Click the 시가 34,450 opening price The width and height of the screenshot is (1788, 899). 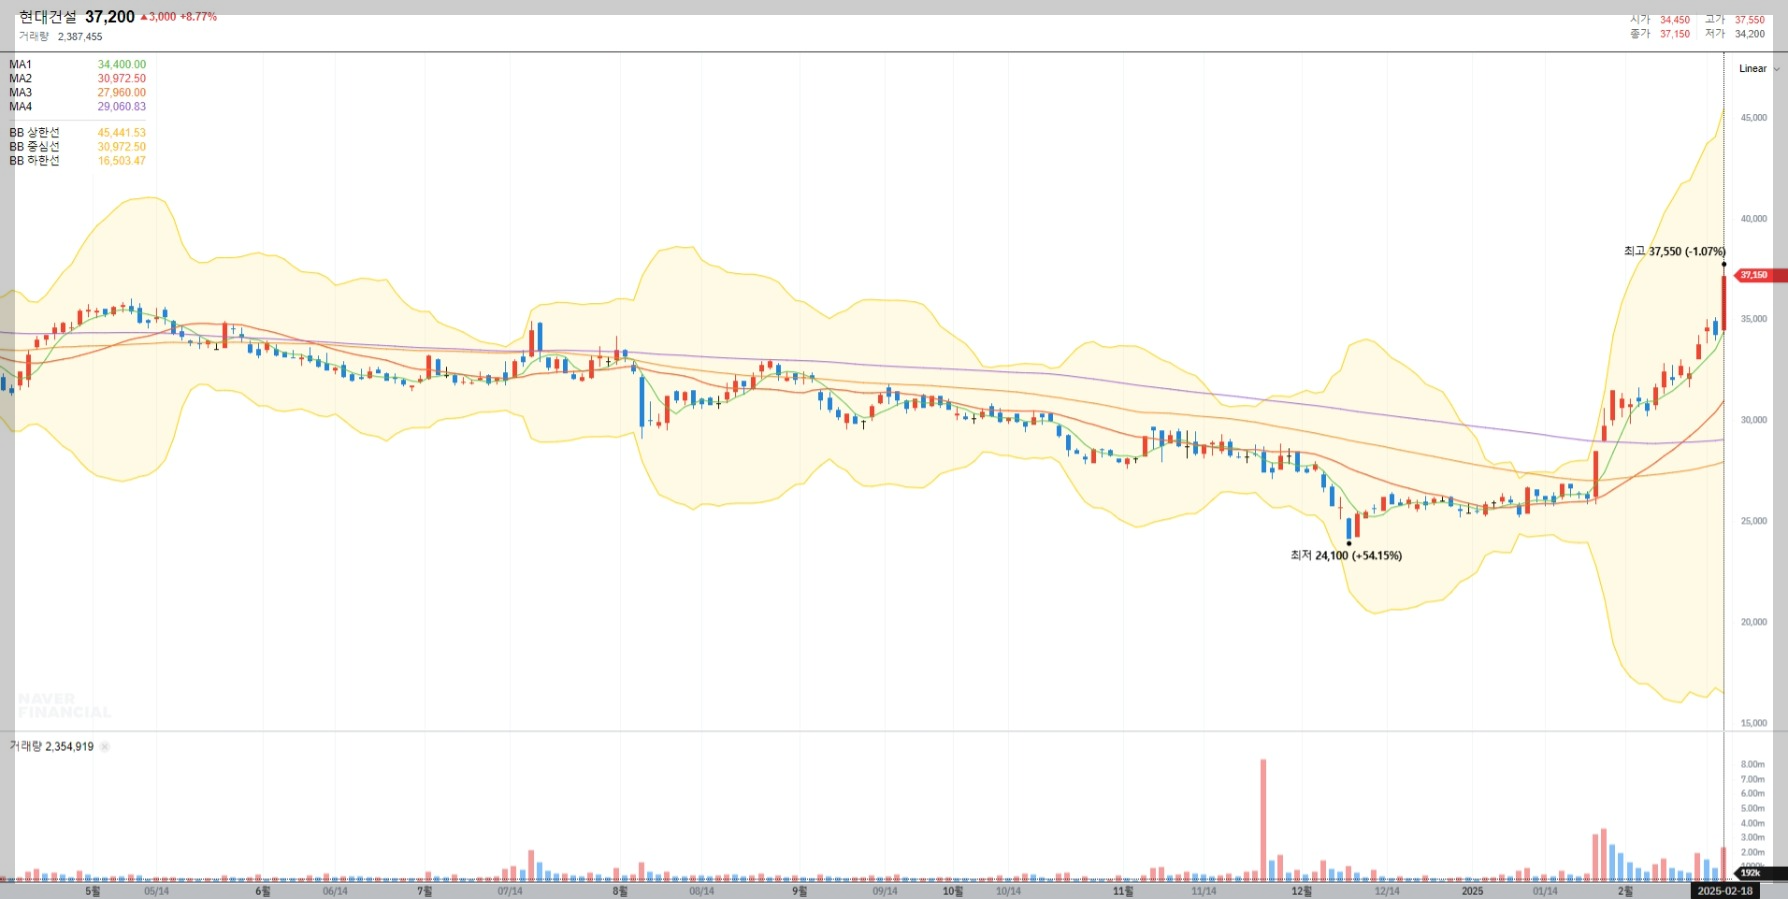tap(1660, 20)
